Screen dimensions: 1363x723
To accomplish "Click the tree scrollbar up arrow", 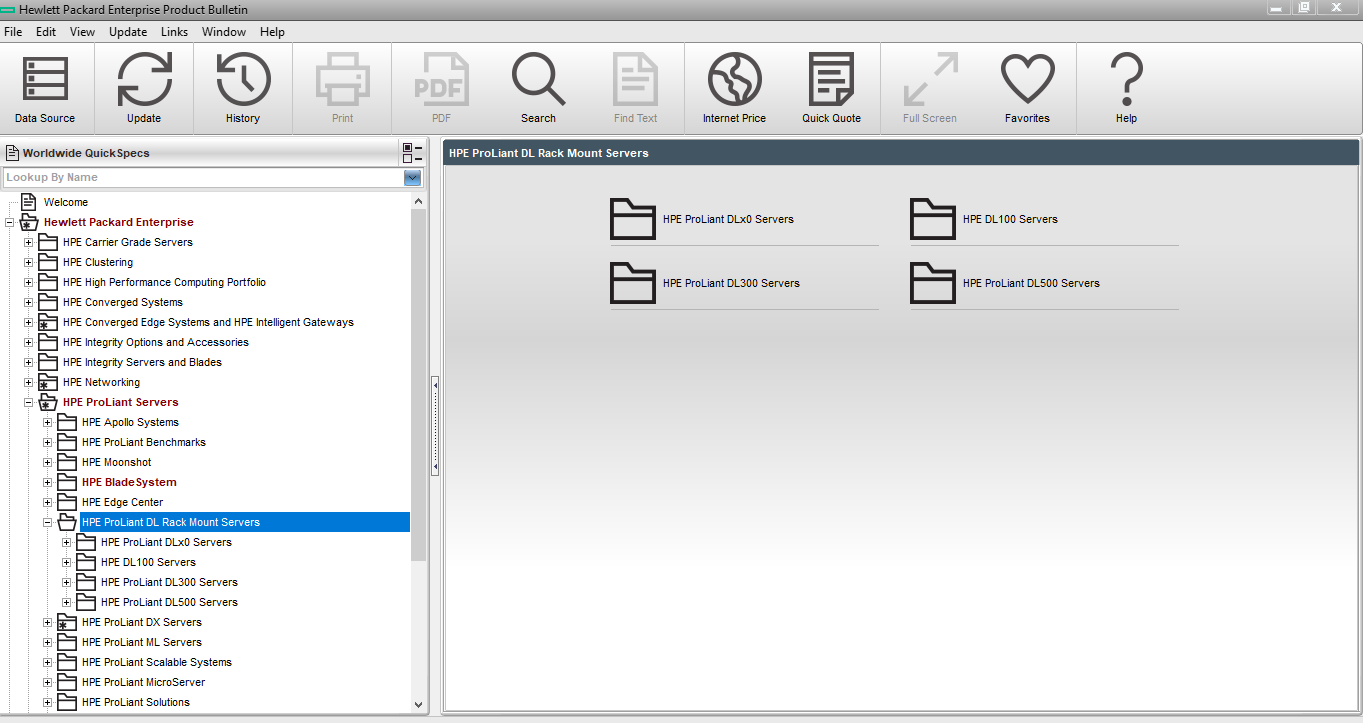I will point(418,200).
